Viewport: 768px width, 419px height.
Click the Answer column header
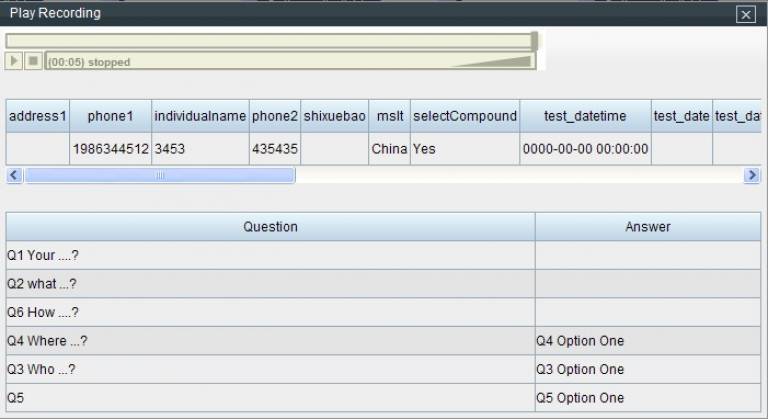647,227
